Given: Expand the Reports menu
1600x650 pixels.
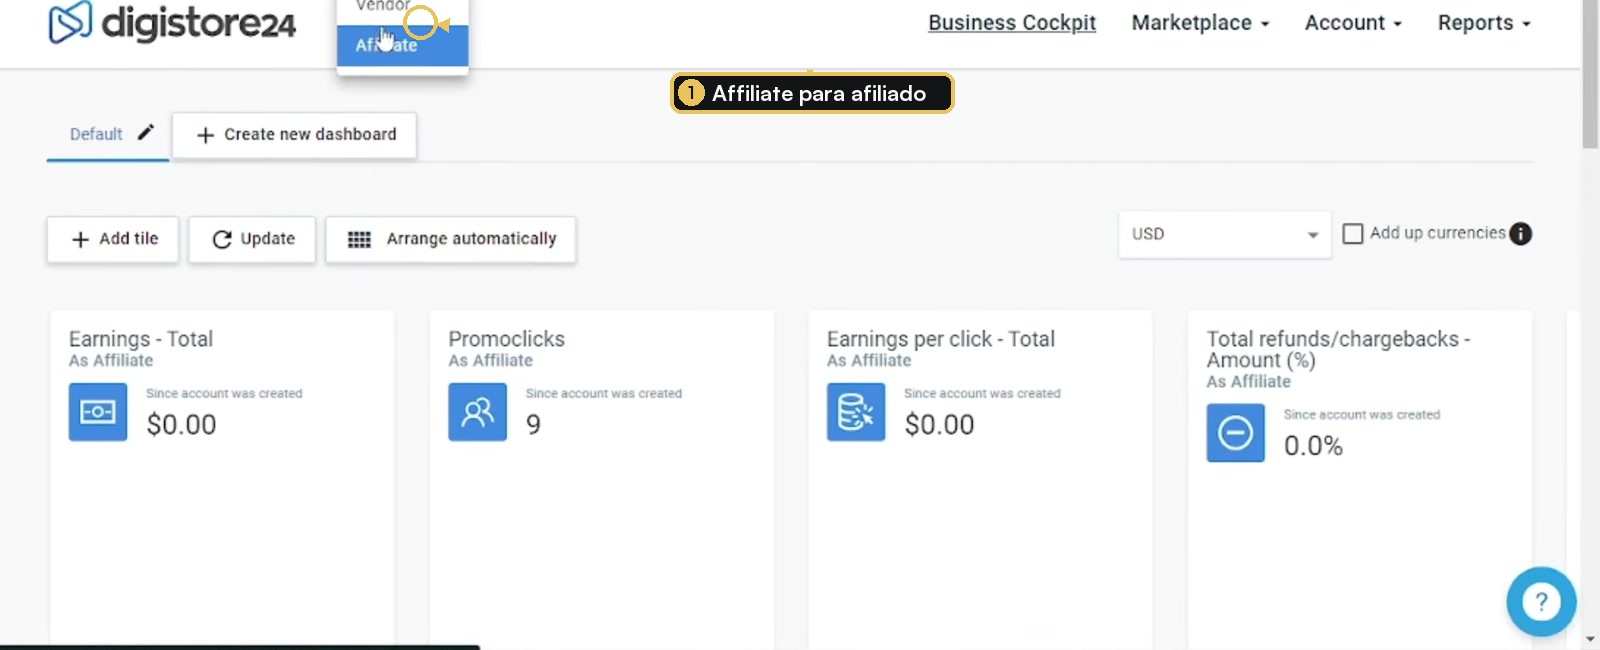Looking at the screenshot, I should pyautogui.click(x=1484, y=23).
